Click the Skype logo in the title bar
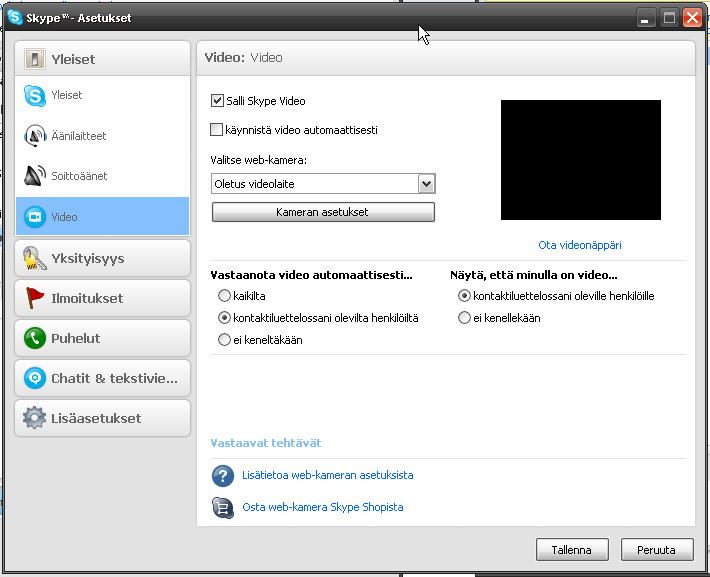 point(15,18)
